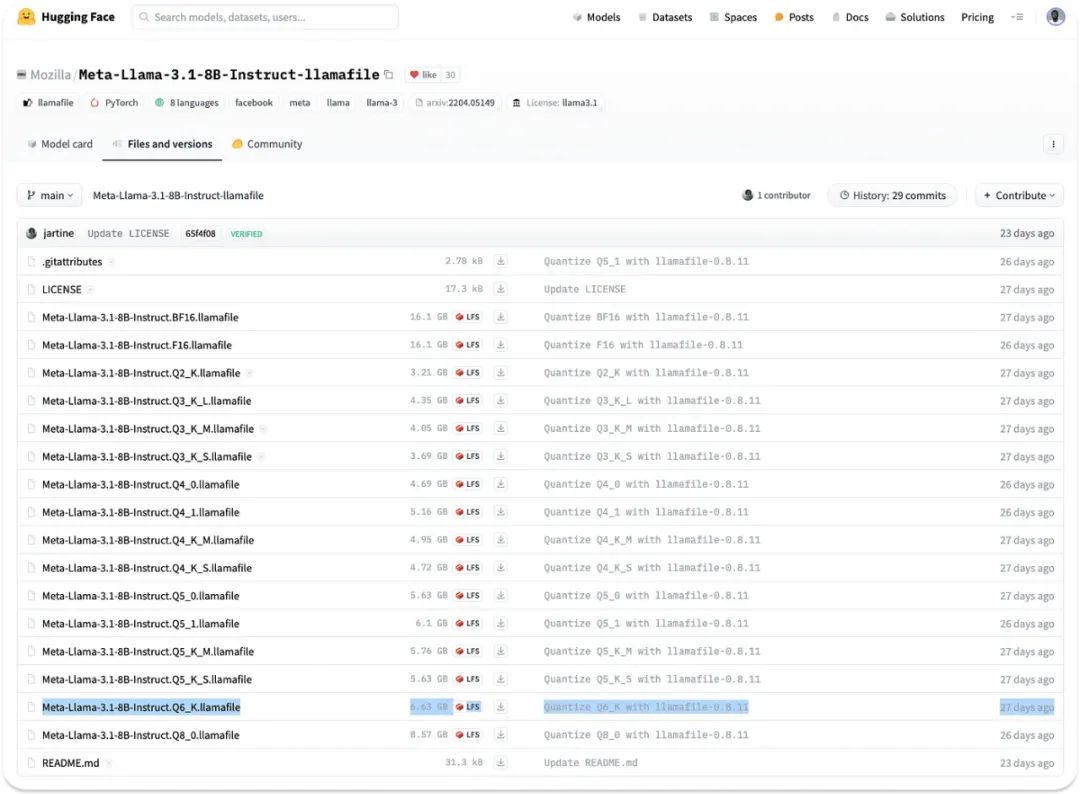
Task: Click the repo path breadcrumb Meta-Llama-3.1-8B-Instruct-llamafile
Action: tap(178, 196)
